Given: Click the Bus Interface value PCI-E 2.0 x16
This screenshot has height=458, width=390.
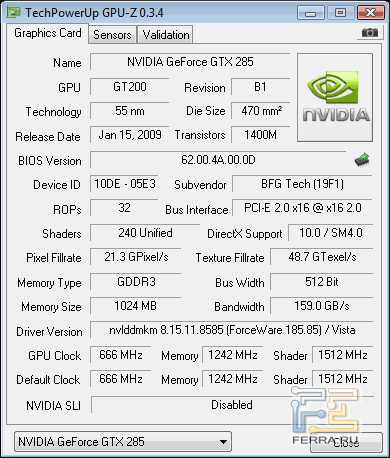Looking at the screenshot, I should (302, 208).
